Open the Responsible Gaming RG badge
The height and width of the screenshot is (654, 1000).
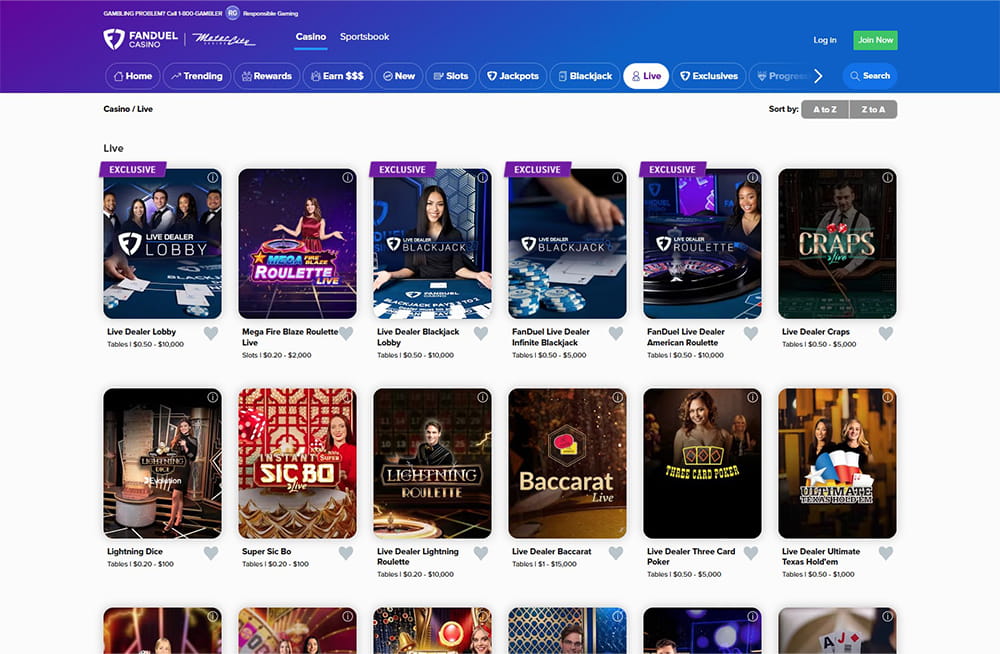pyautogui.click(x=233, y=13)
